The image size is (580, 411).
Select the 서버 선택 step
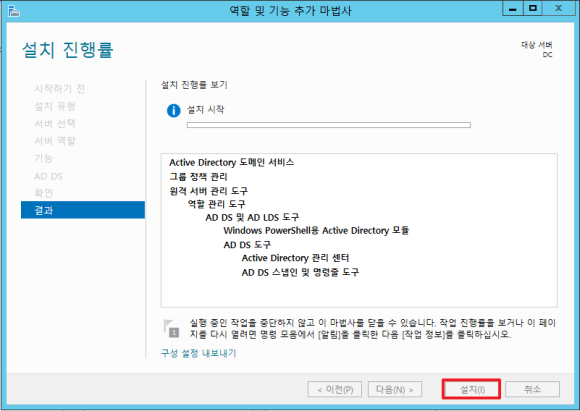55,123
